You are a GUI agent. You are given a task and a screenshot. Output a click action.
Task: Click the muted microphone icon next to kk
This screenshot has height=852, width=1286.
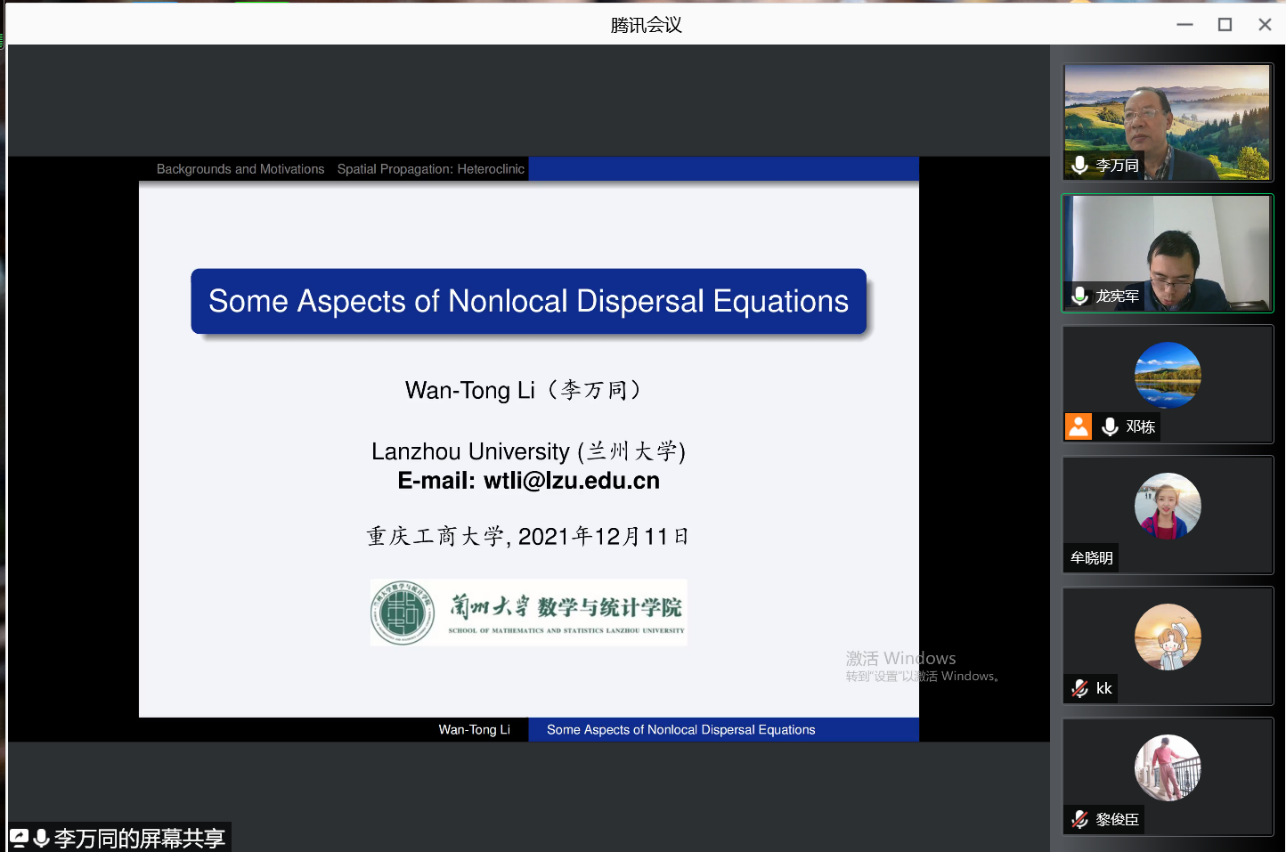click(x=1079, y=688)
